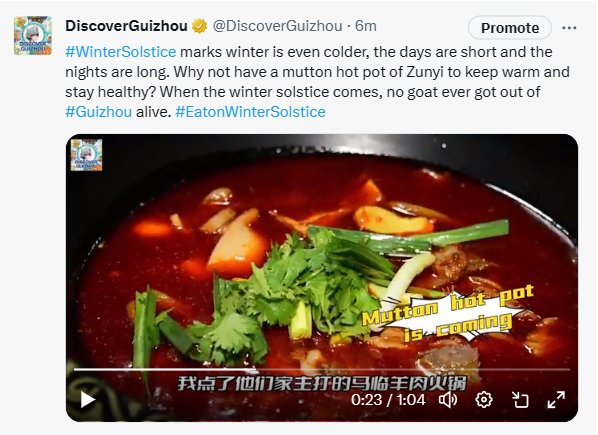Follow the #EatonWinterSolstice hashtag link

pos(250,112)
